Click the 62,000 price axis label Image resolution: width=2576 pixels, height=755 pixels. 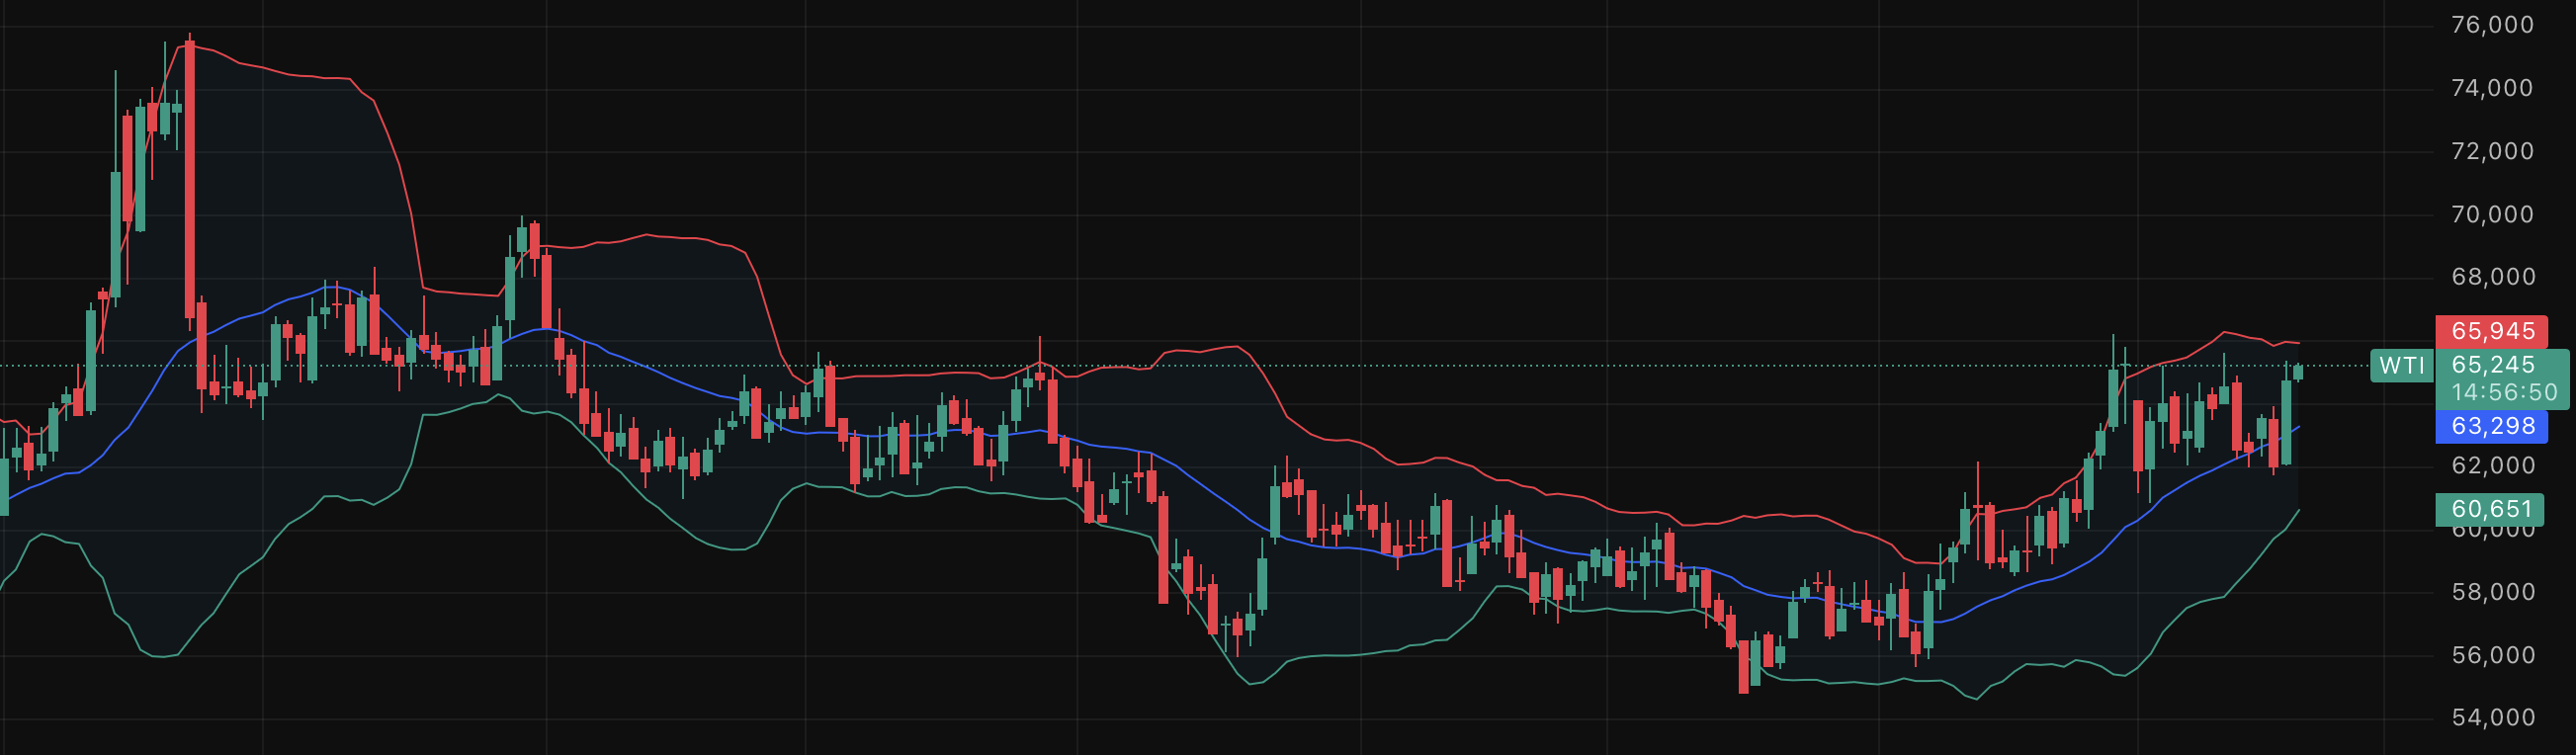point(2492,465)
